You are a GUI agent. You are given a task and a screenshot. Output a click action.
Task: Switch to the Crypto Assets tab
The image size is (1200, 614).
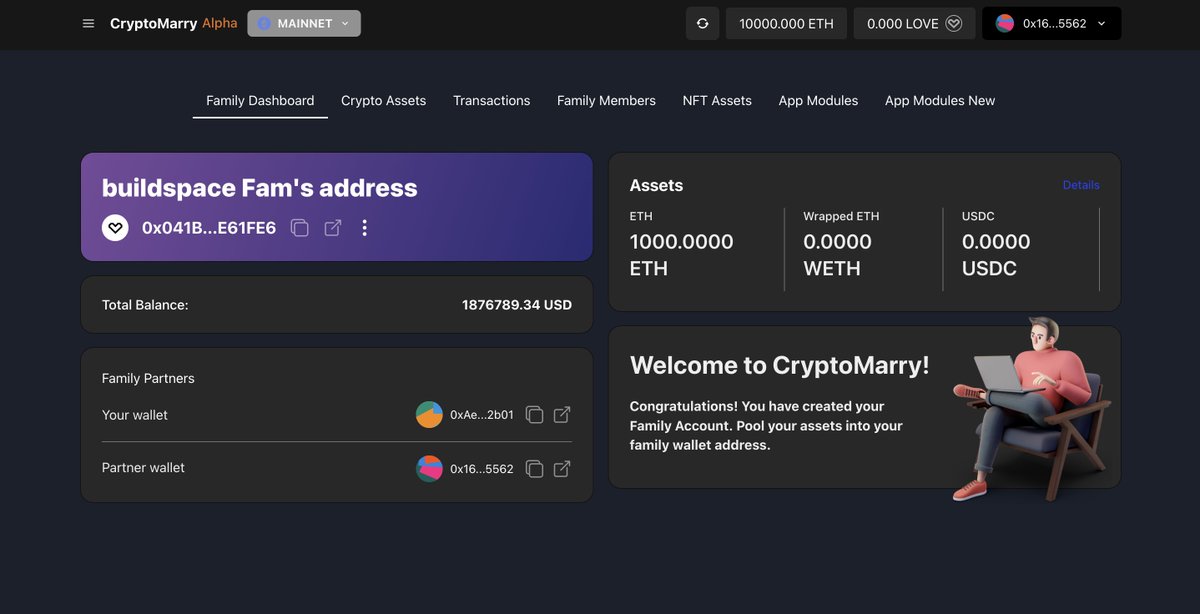[x=383, y=100]
